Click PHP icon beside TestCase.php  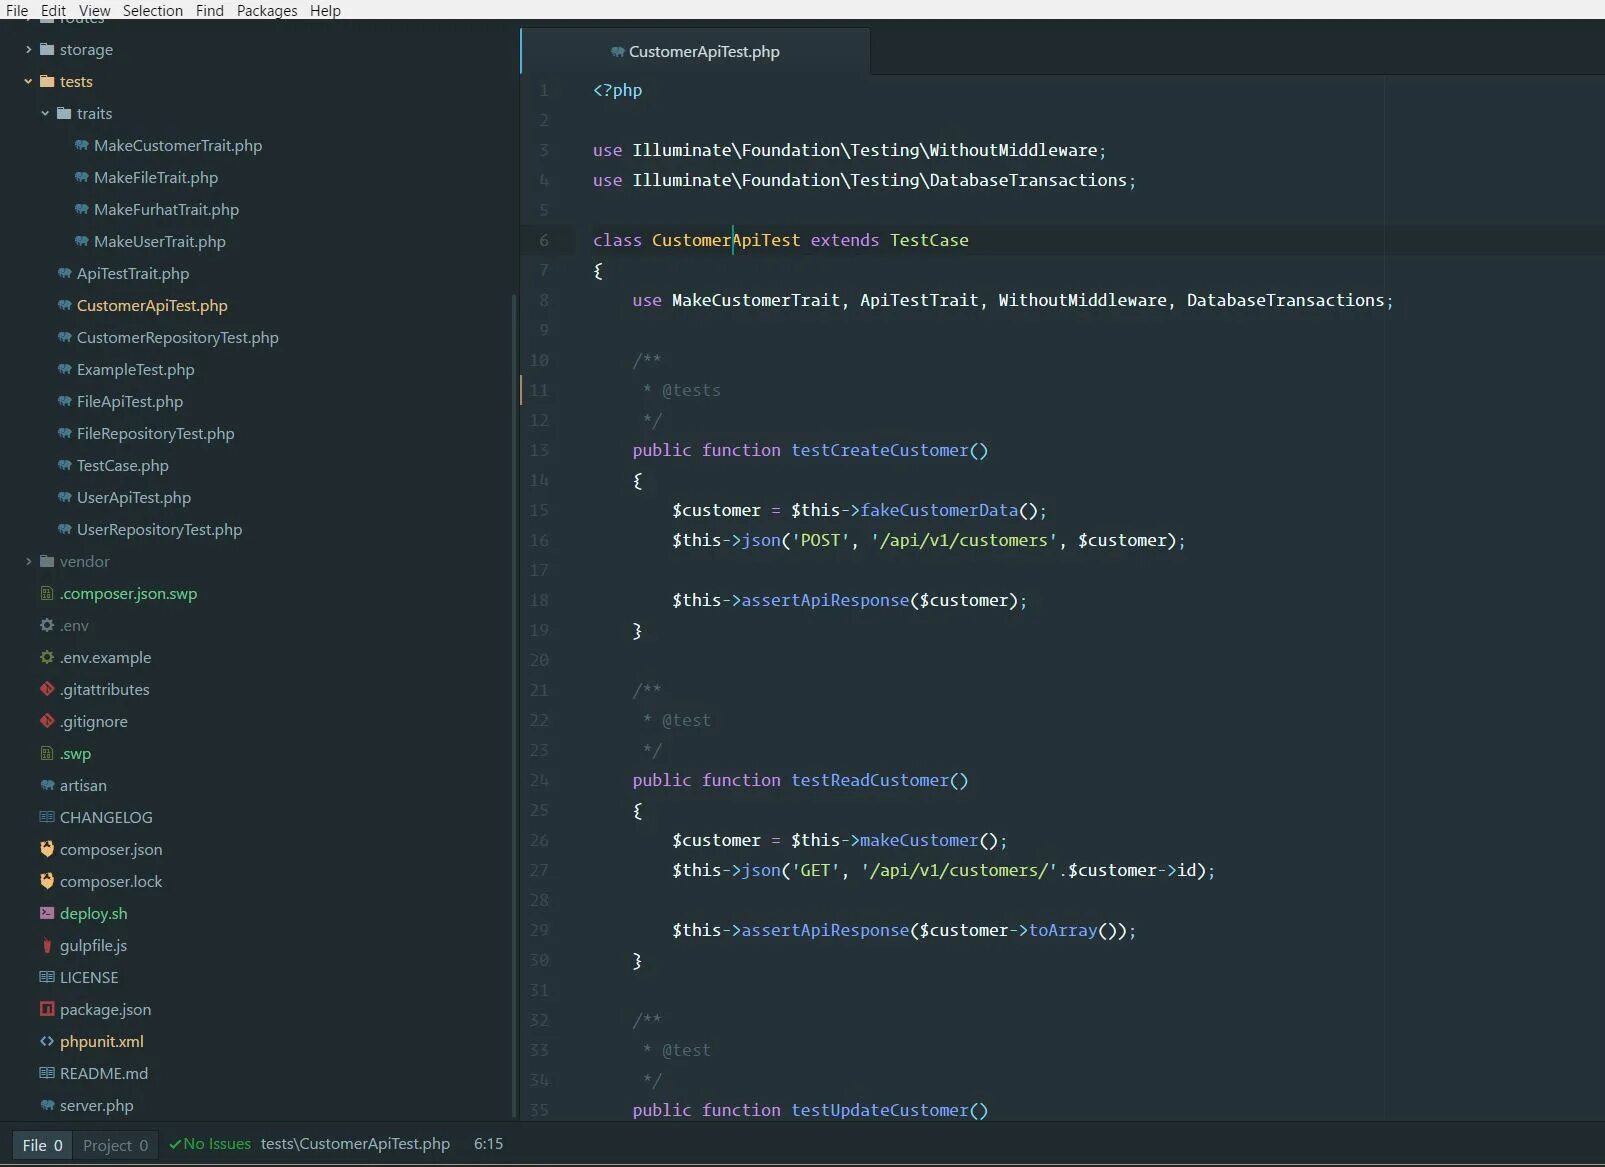click(x=65, y=465)
